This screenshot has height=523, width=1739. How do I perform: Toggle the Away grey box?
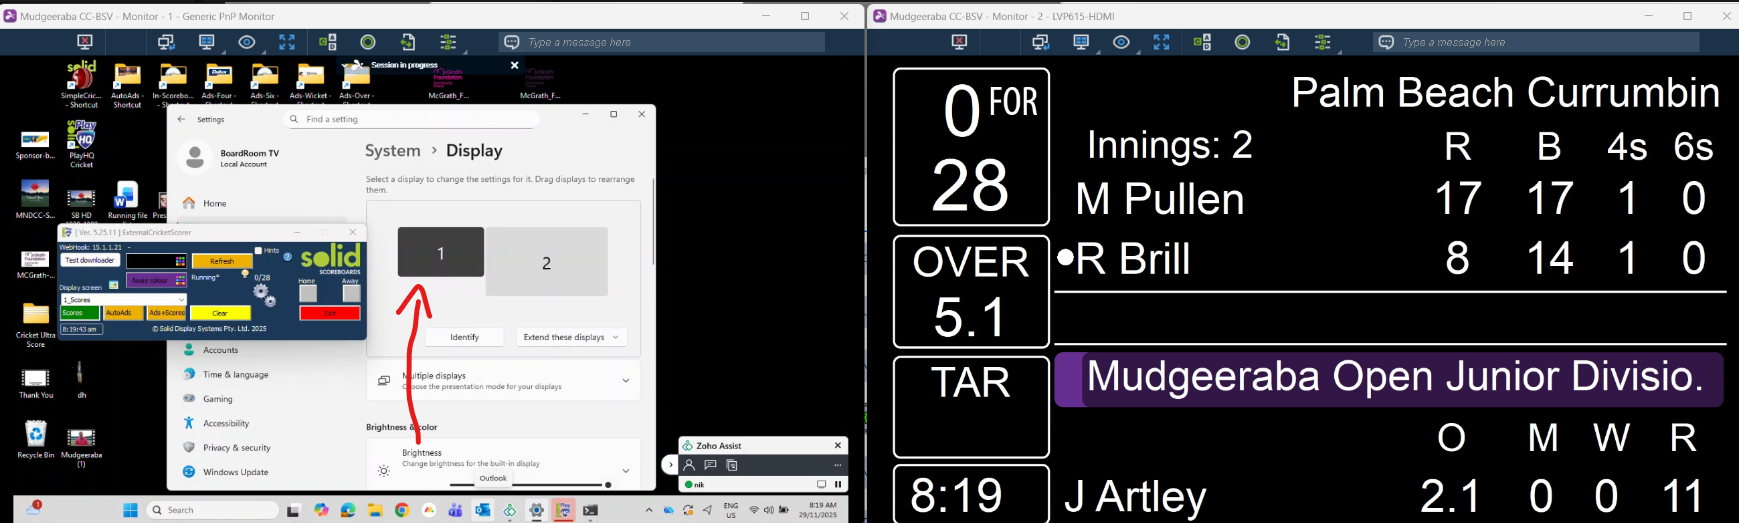click(x=350, y=293)
